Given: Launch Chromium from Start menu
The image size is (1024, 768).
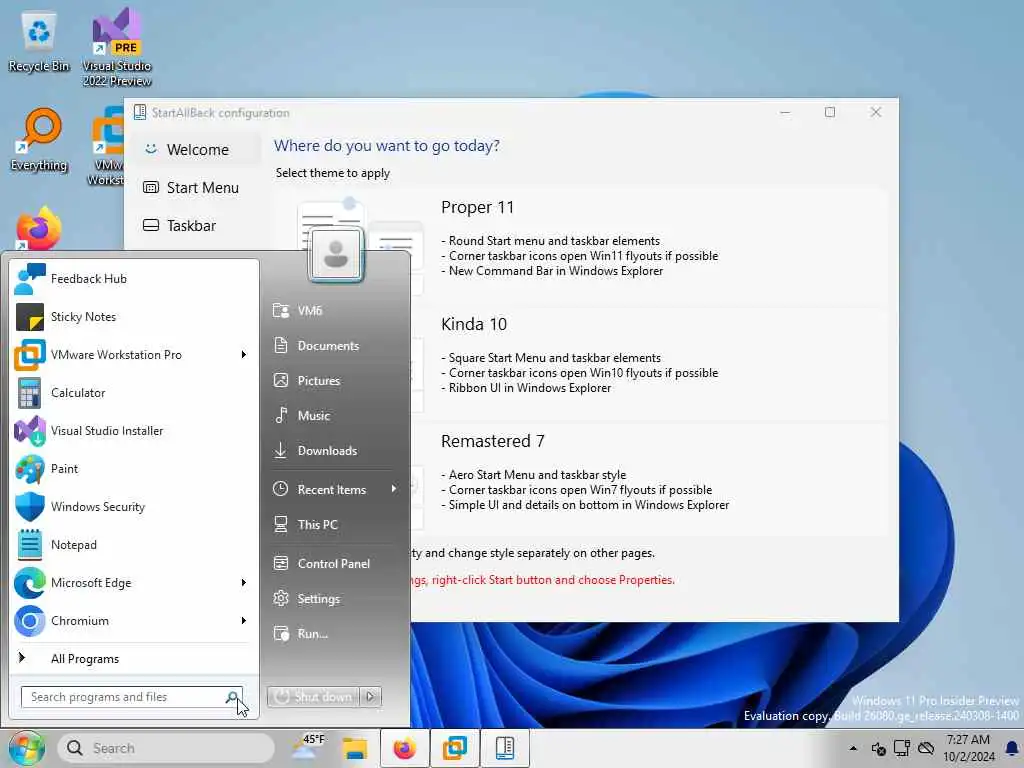Looking at the screenshot, I should tap(134, 620).
